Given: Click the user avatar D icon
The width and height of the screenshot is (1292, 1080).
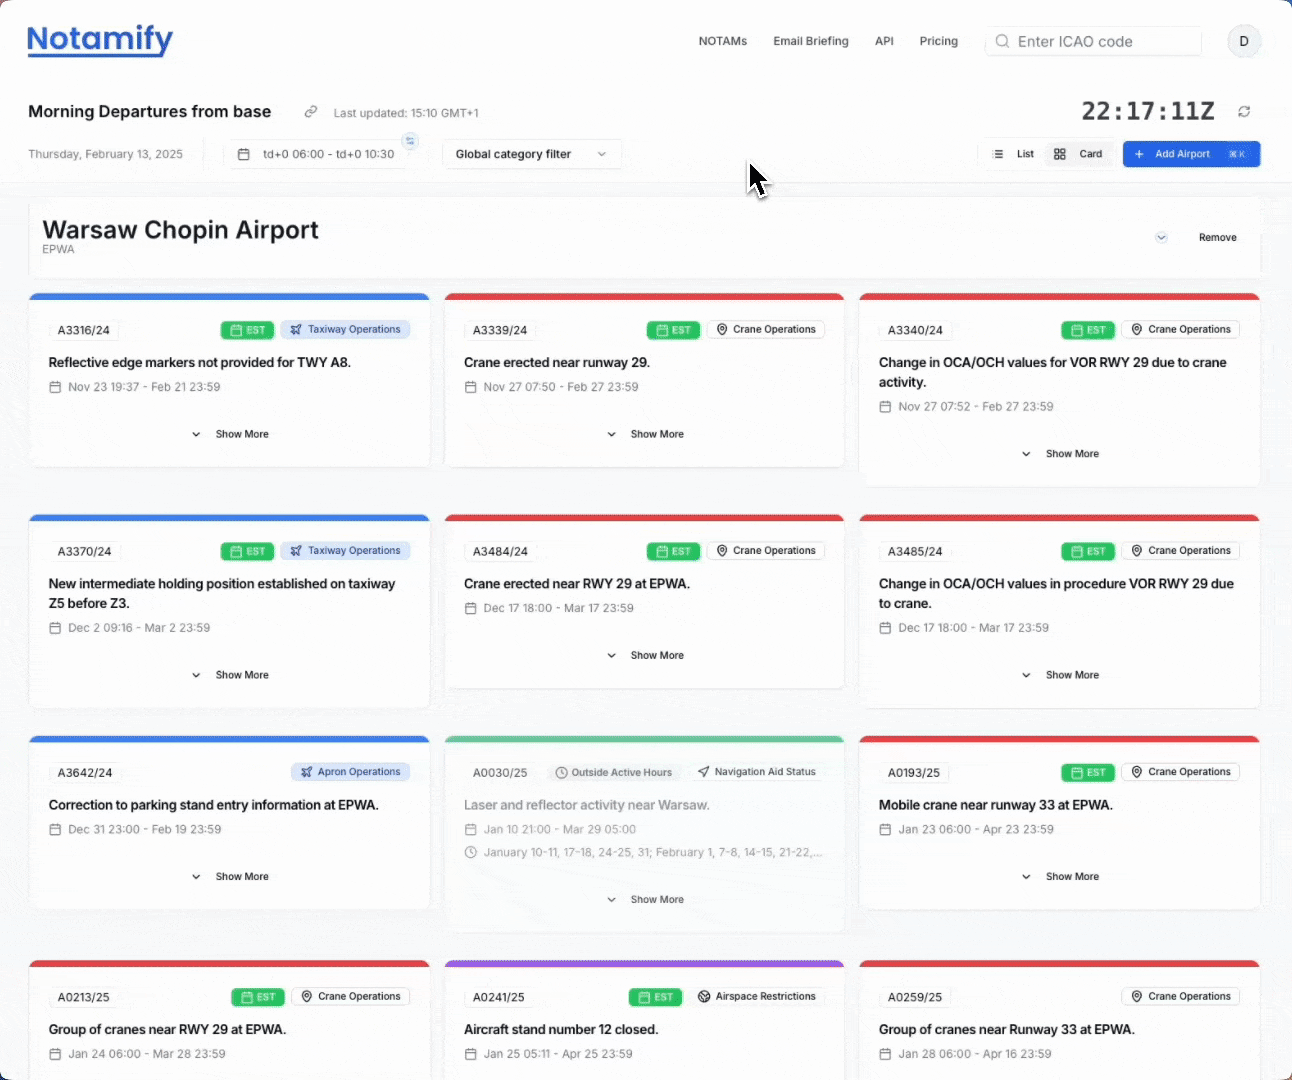Looking at the screenshot, I should [1244, 41].
